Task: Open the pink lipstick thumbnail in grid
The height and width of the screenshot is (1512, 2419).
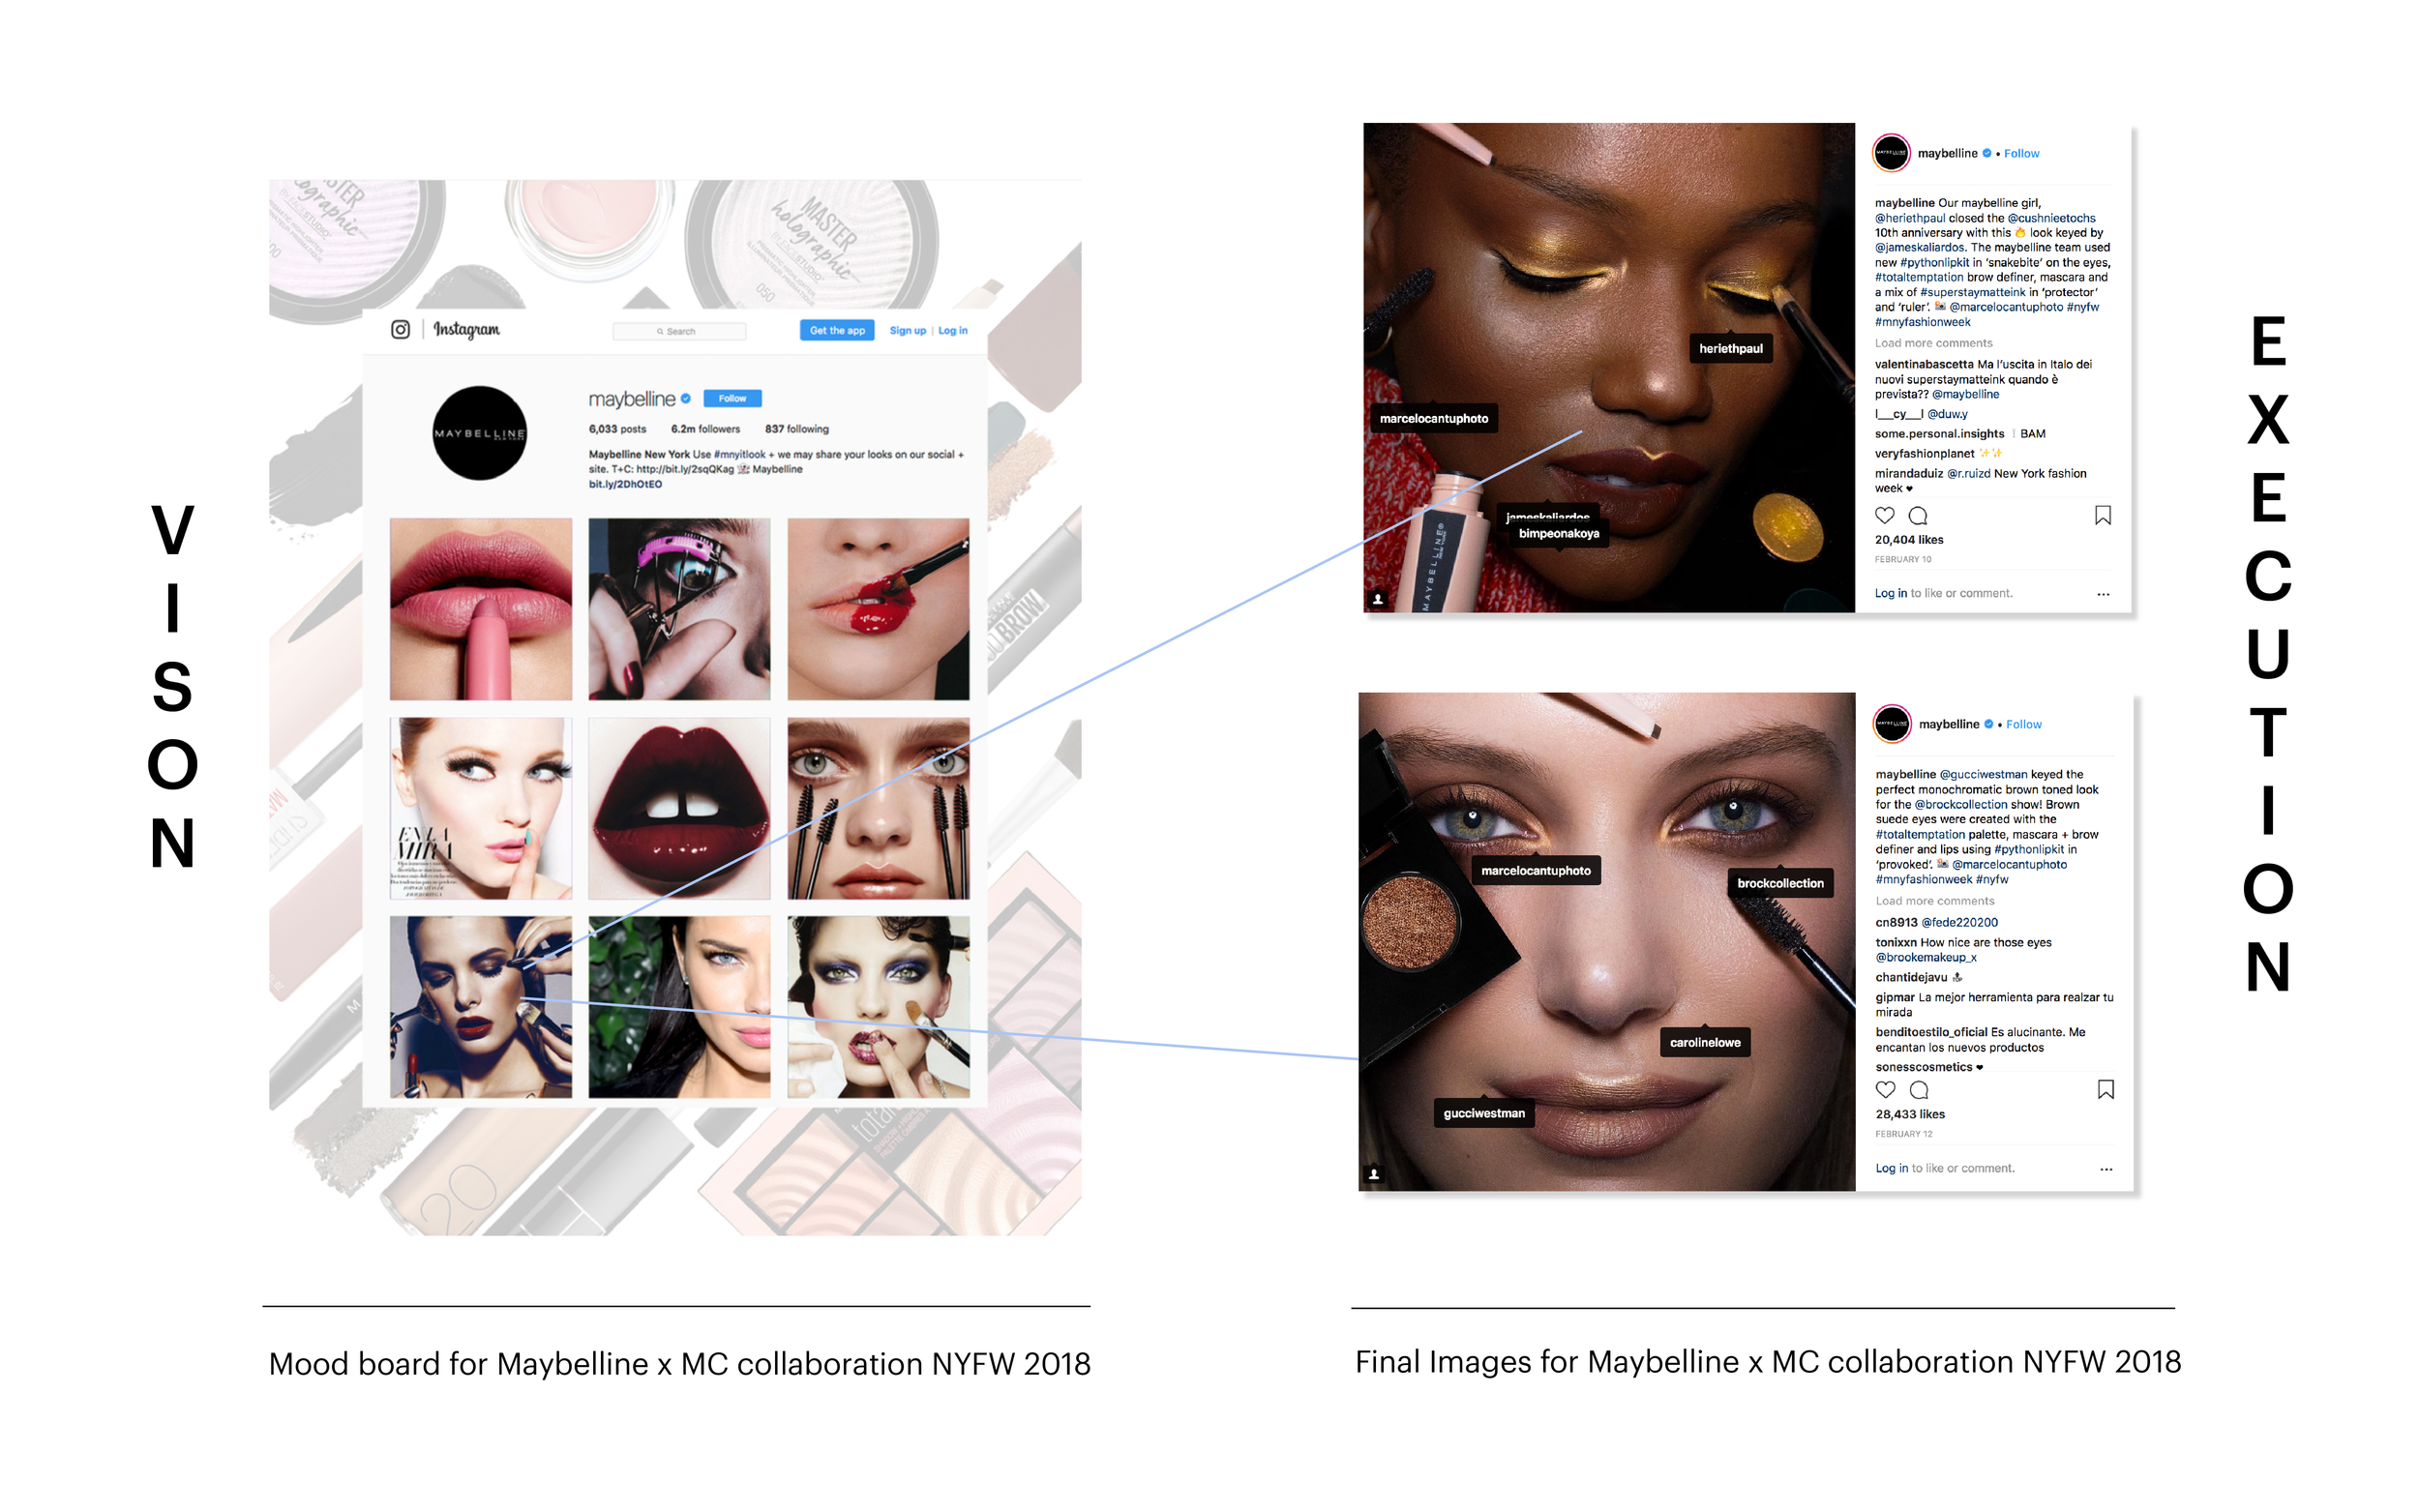Action: (x=481, y=609)
